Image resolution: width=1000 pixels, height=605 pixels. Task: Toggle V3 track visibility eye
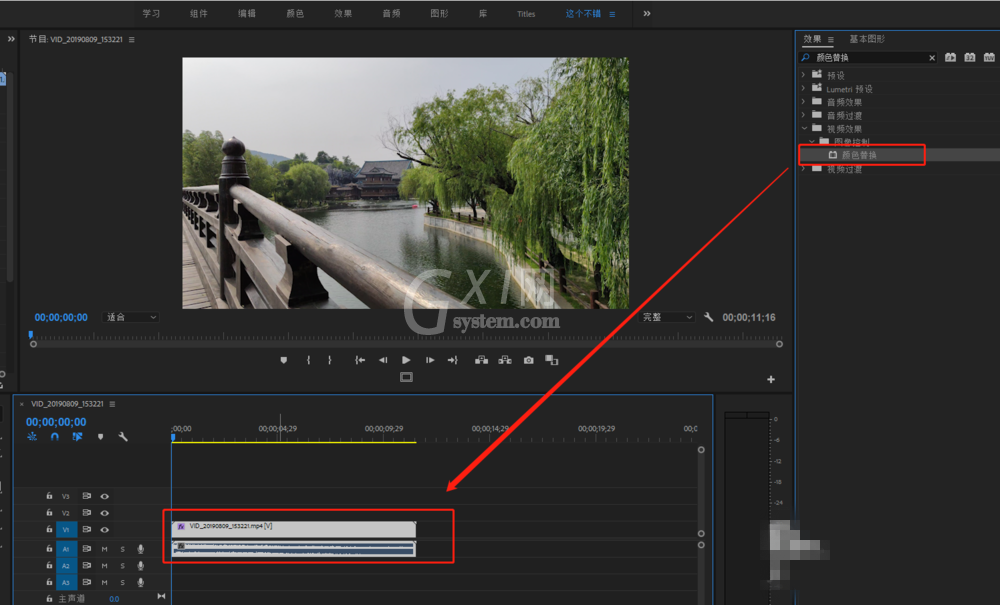point(105,496)
